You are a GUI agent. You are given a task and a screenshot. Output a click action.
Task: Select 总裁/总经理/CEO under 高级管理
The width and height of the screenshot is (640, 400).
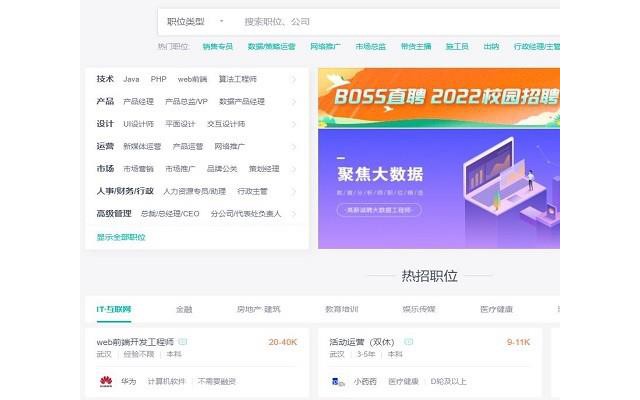pyautogui.click(x=170, y=214)
